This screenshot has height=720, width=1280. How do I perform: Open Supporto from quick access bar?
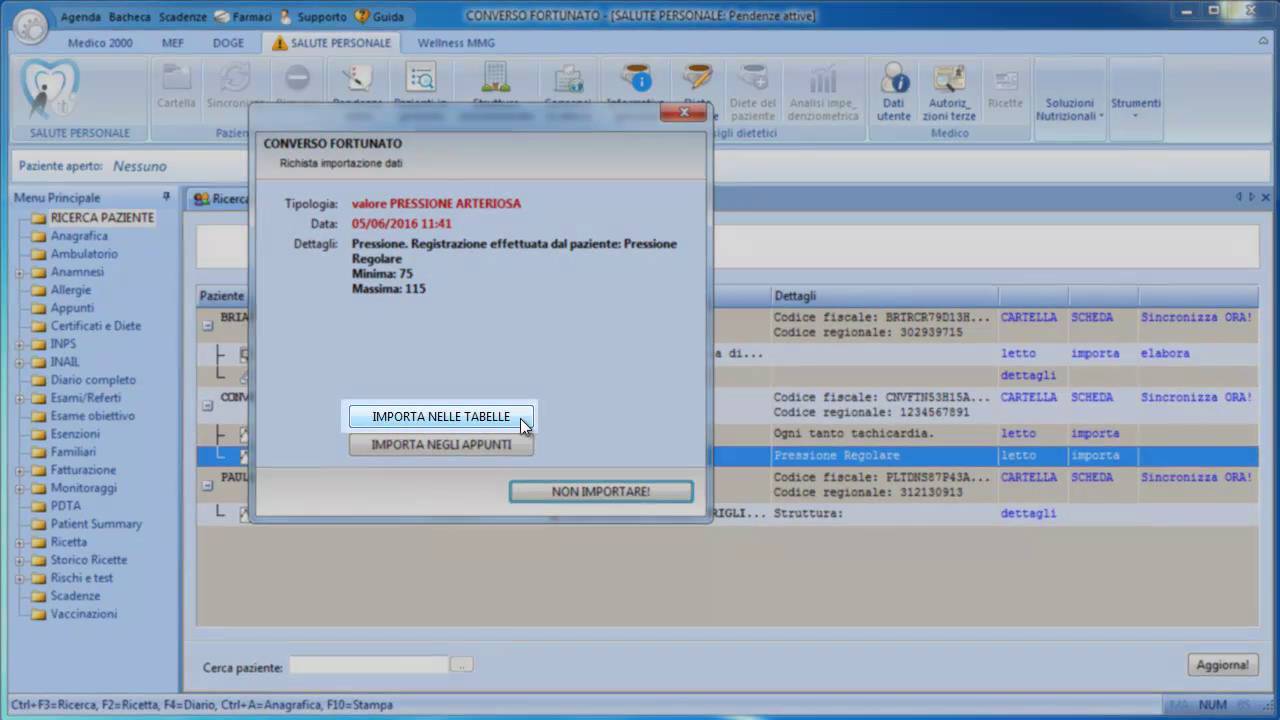tap(313, 17)
